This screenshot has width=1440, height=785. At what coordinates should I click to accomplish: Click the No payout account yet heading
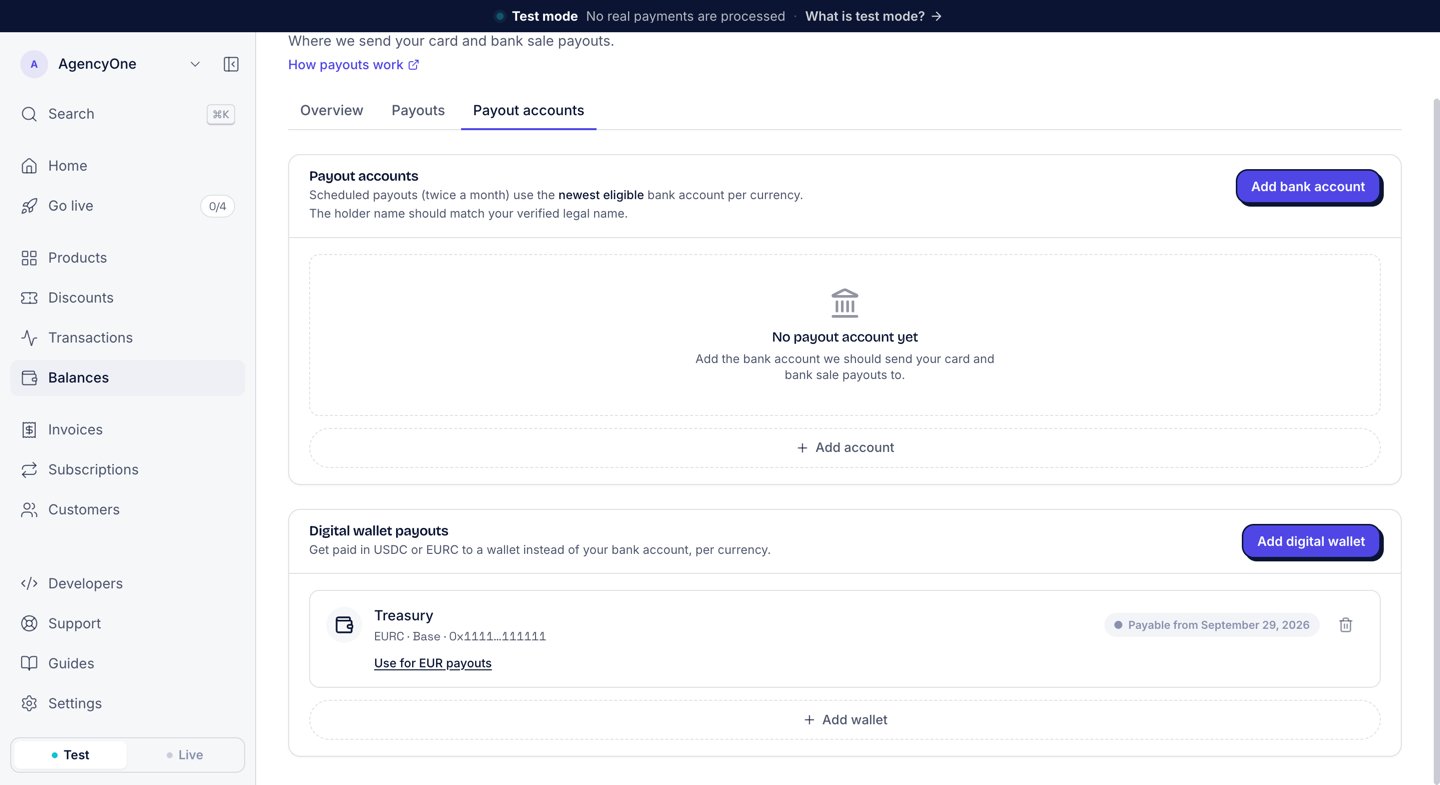coord(845,337)
